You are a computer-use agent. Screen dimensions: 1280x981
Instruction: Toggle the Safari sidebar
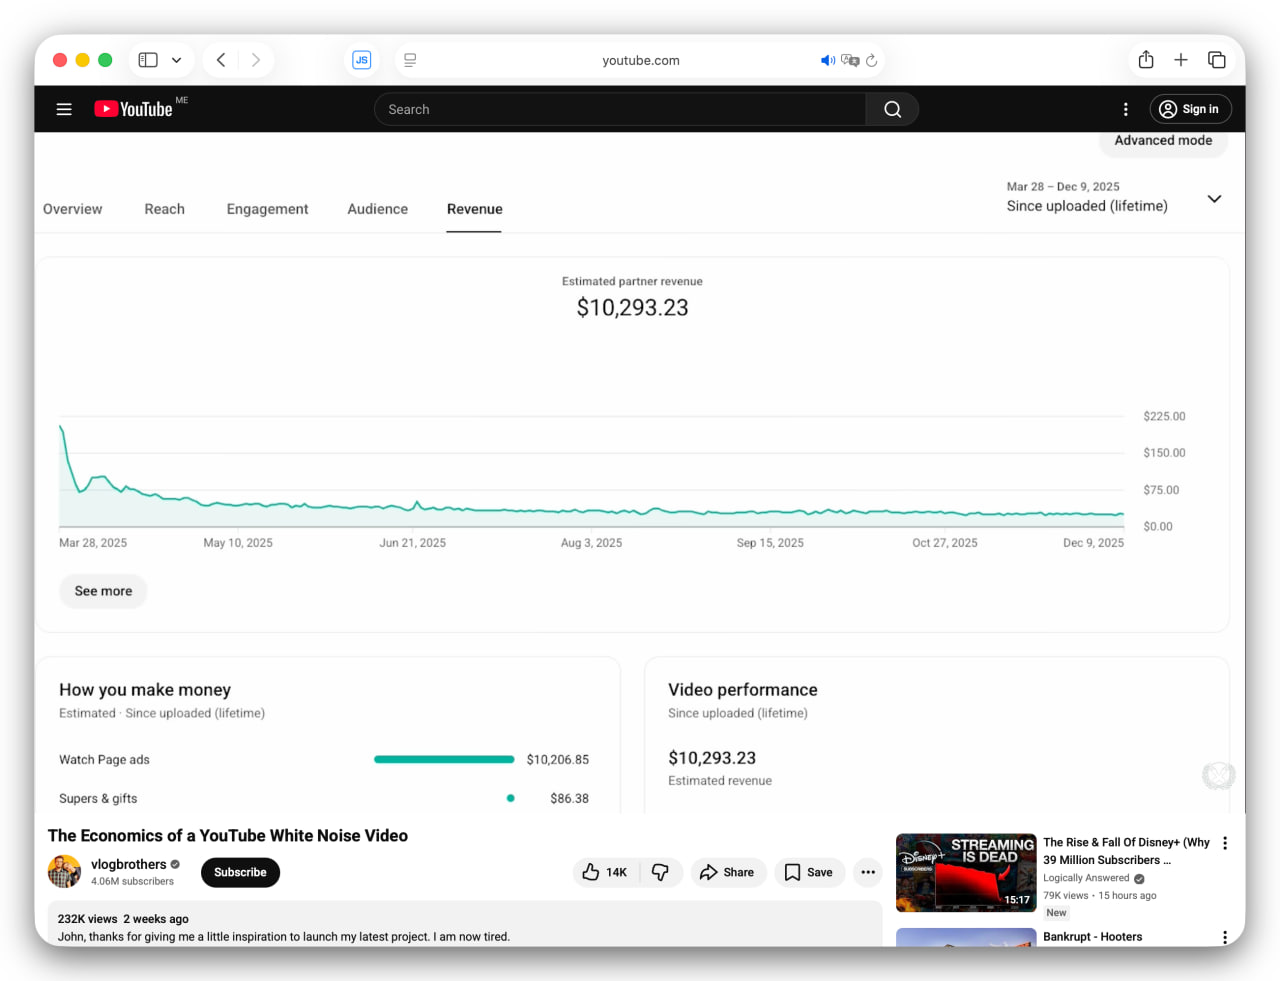148,60
